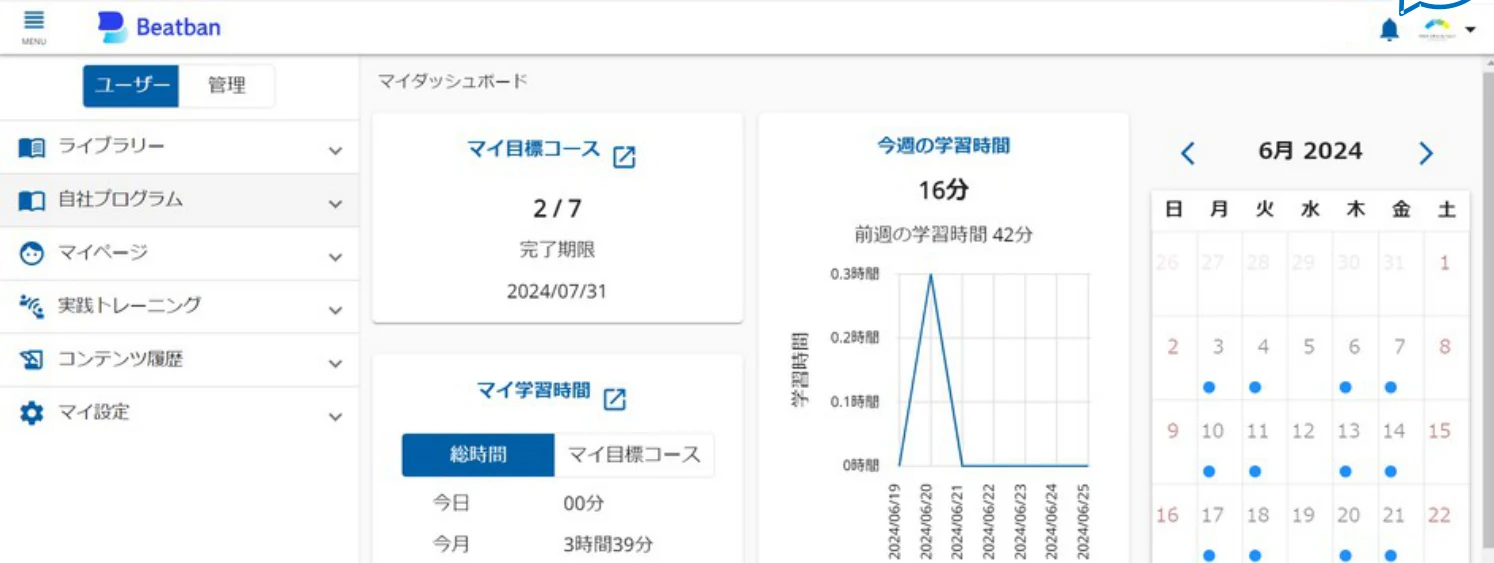Switch to the ユーザー tab
The height and width of the screenshot is (563, 1494).
tap(131, 86)
